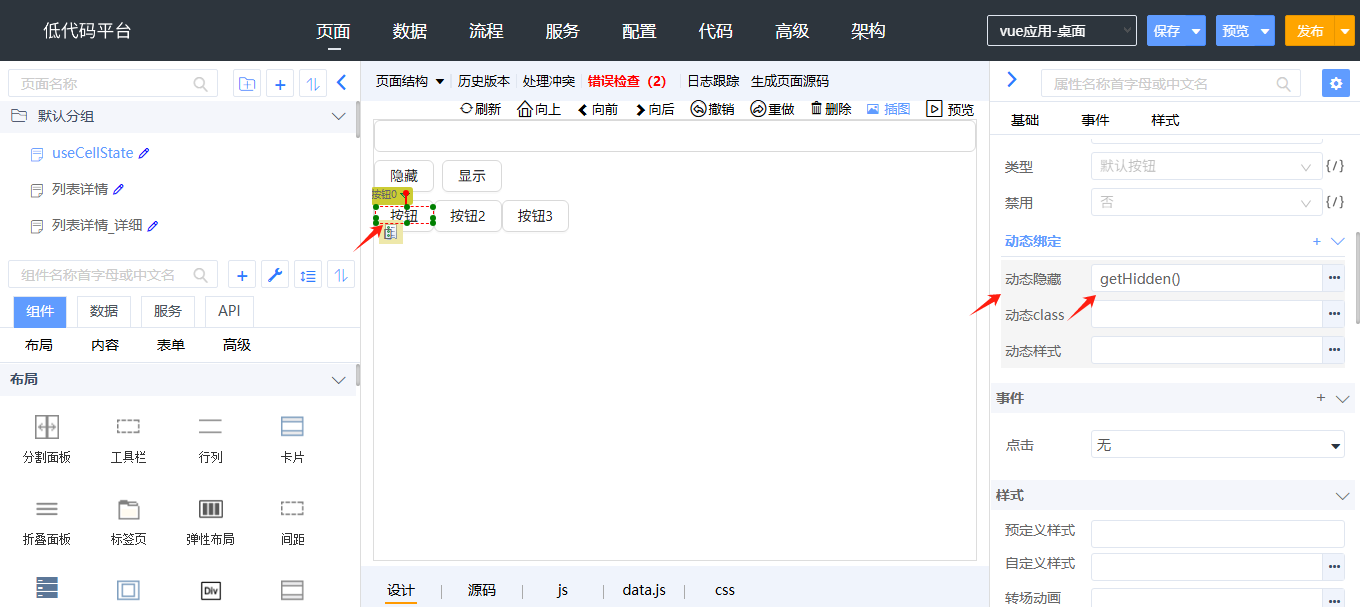Click the 生成页面源码 link
1360x607 pixels.
(x=790, y=81)
